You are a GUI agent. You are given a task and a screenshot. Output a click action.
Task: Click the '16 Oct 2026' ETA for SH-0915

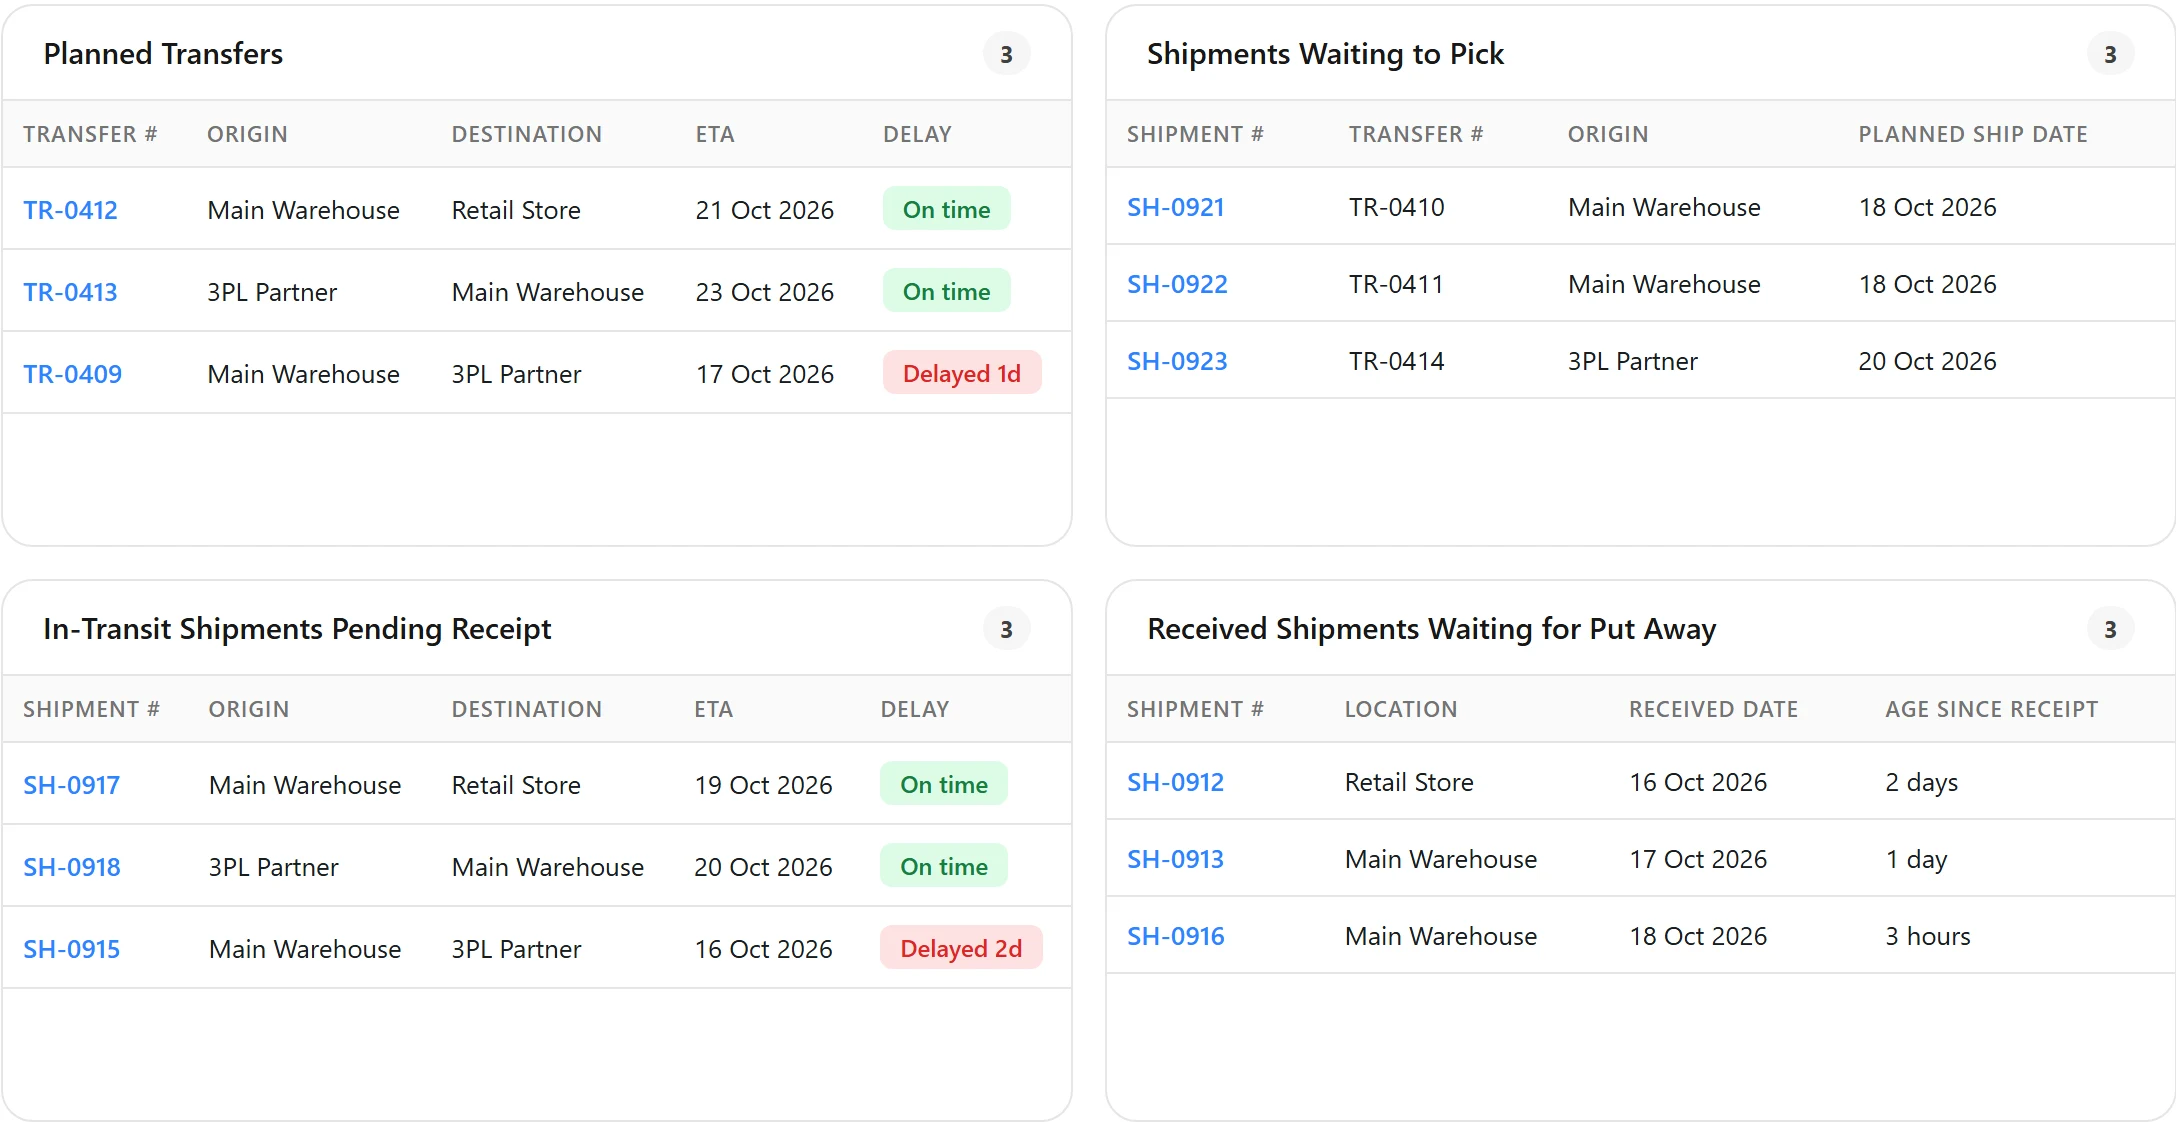click(x=764, y=949)
